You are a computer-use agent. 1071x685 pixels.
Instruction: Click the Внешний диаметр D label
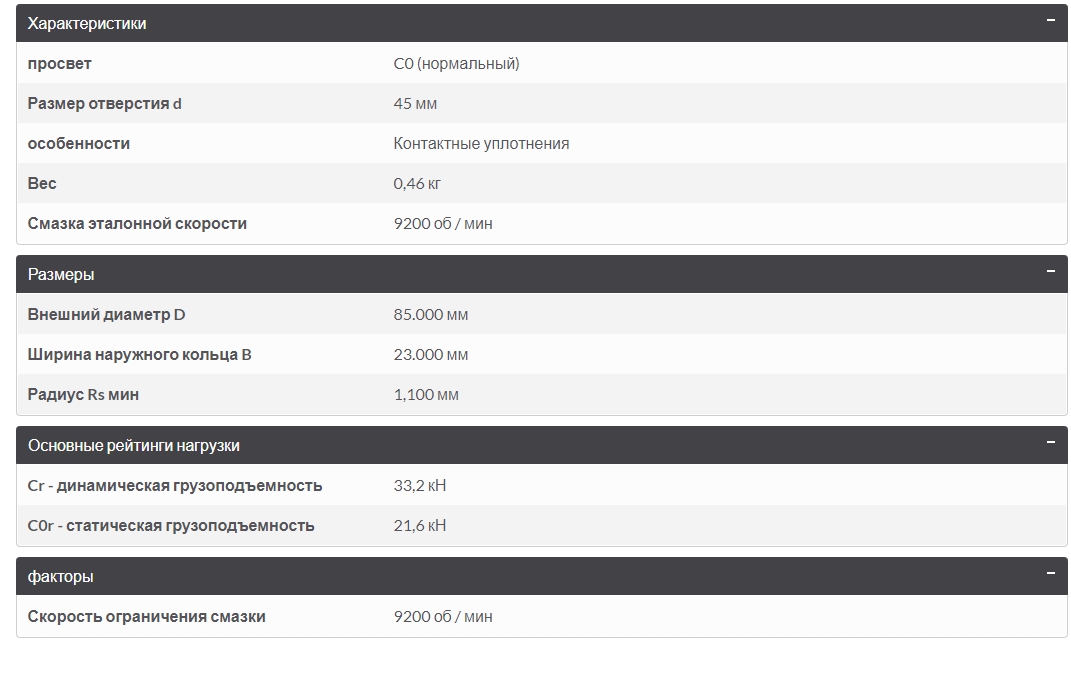coord(106,315)
